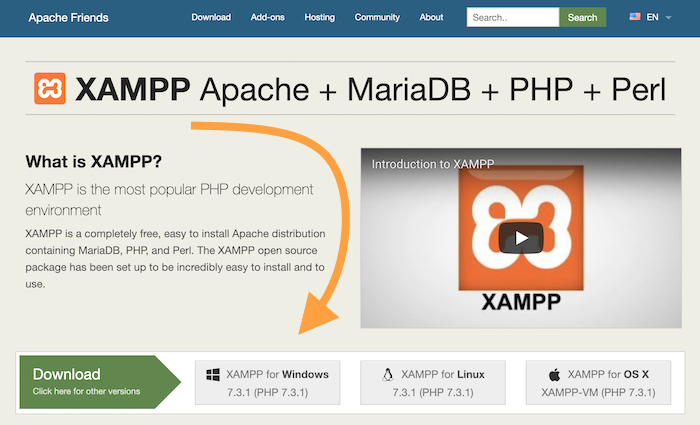Open the Community menu item

[377, 17]
